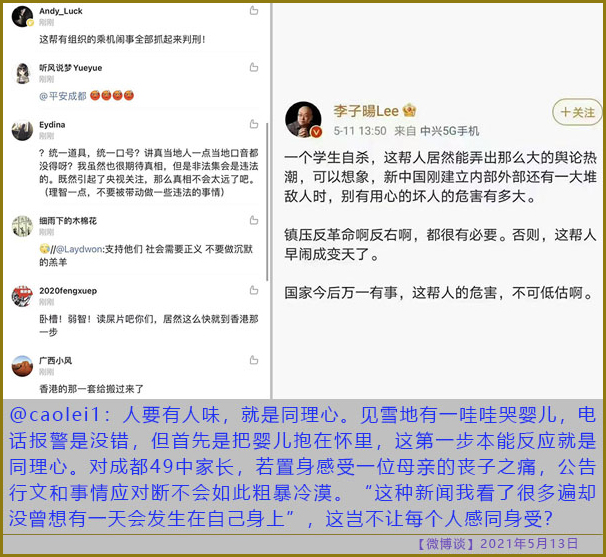606x557 pixels.
Task: Tap the thumbs-up icon on Eydina's comment
Action: (254, 124)
